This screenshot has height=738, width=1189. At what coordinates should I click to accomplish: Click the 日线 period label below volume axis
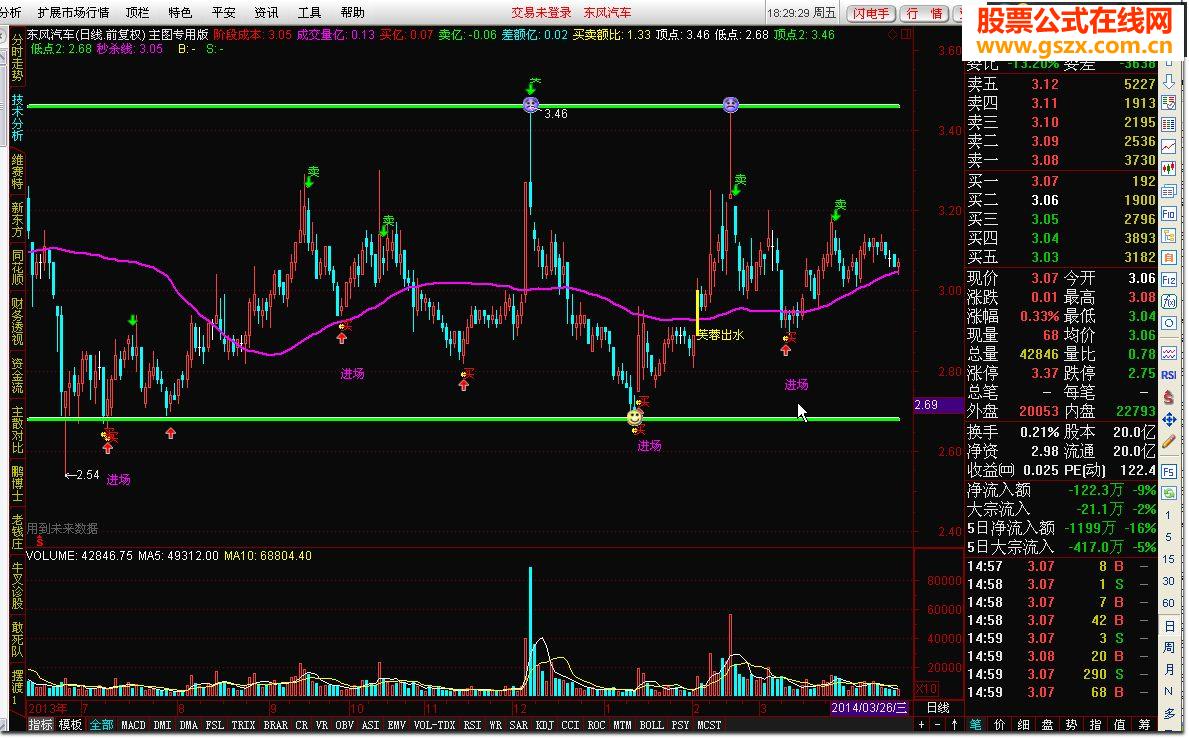(938, 708)
